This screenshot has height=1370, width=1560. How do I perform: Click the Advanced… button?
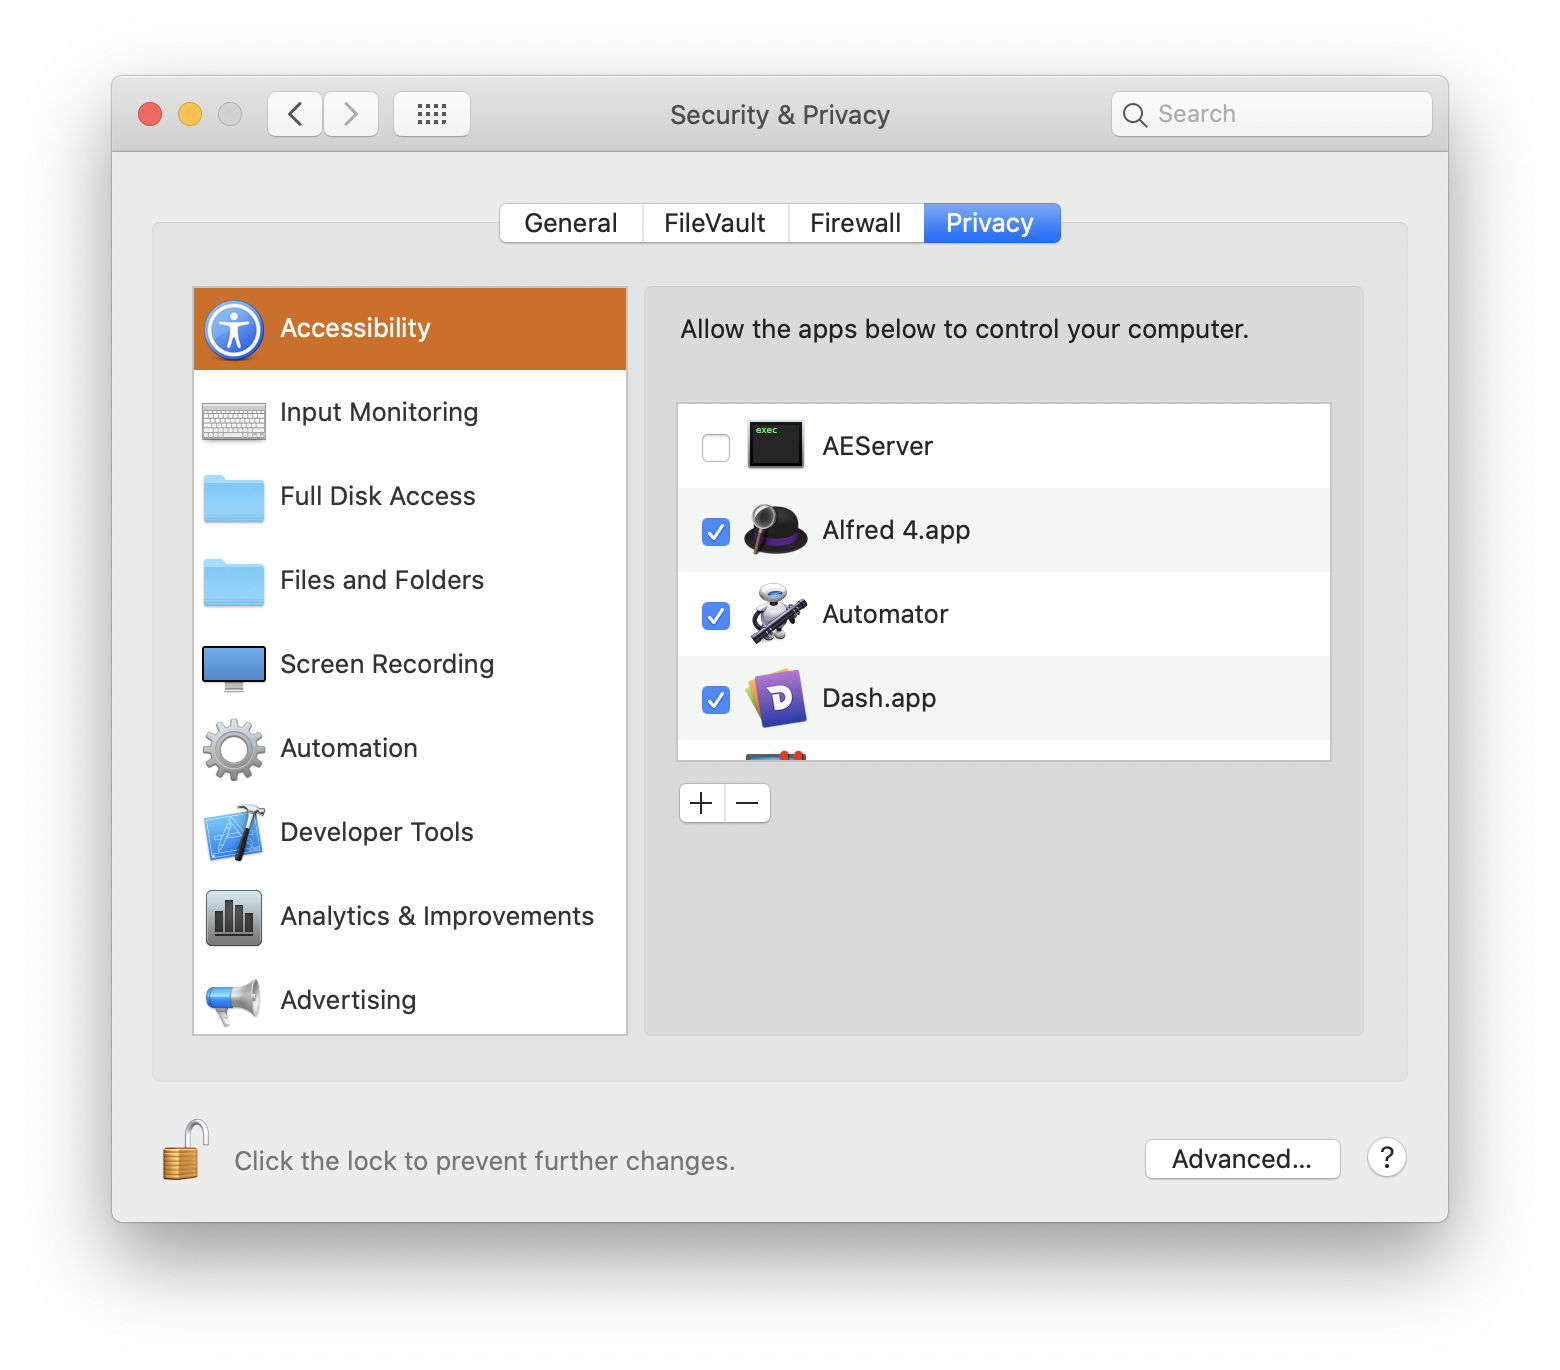point(1241,1159)
